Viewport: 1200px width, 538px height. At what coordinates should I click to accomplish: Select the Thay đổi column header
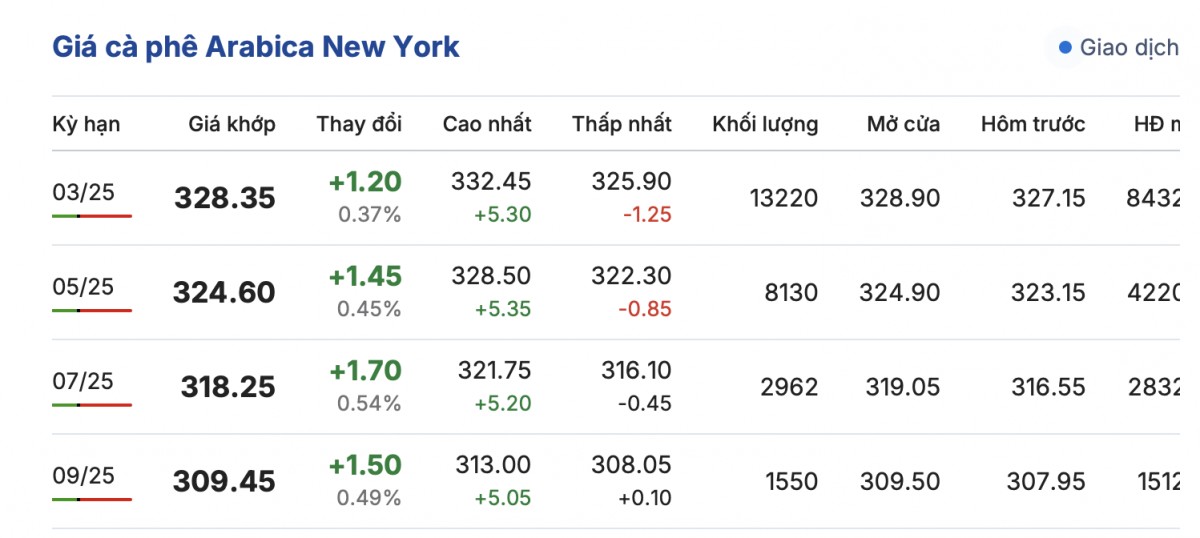(x=359, y=124)
